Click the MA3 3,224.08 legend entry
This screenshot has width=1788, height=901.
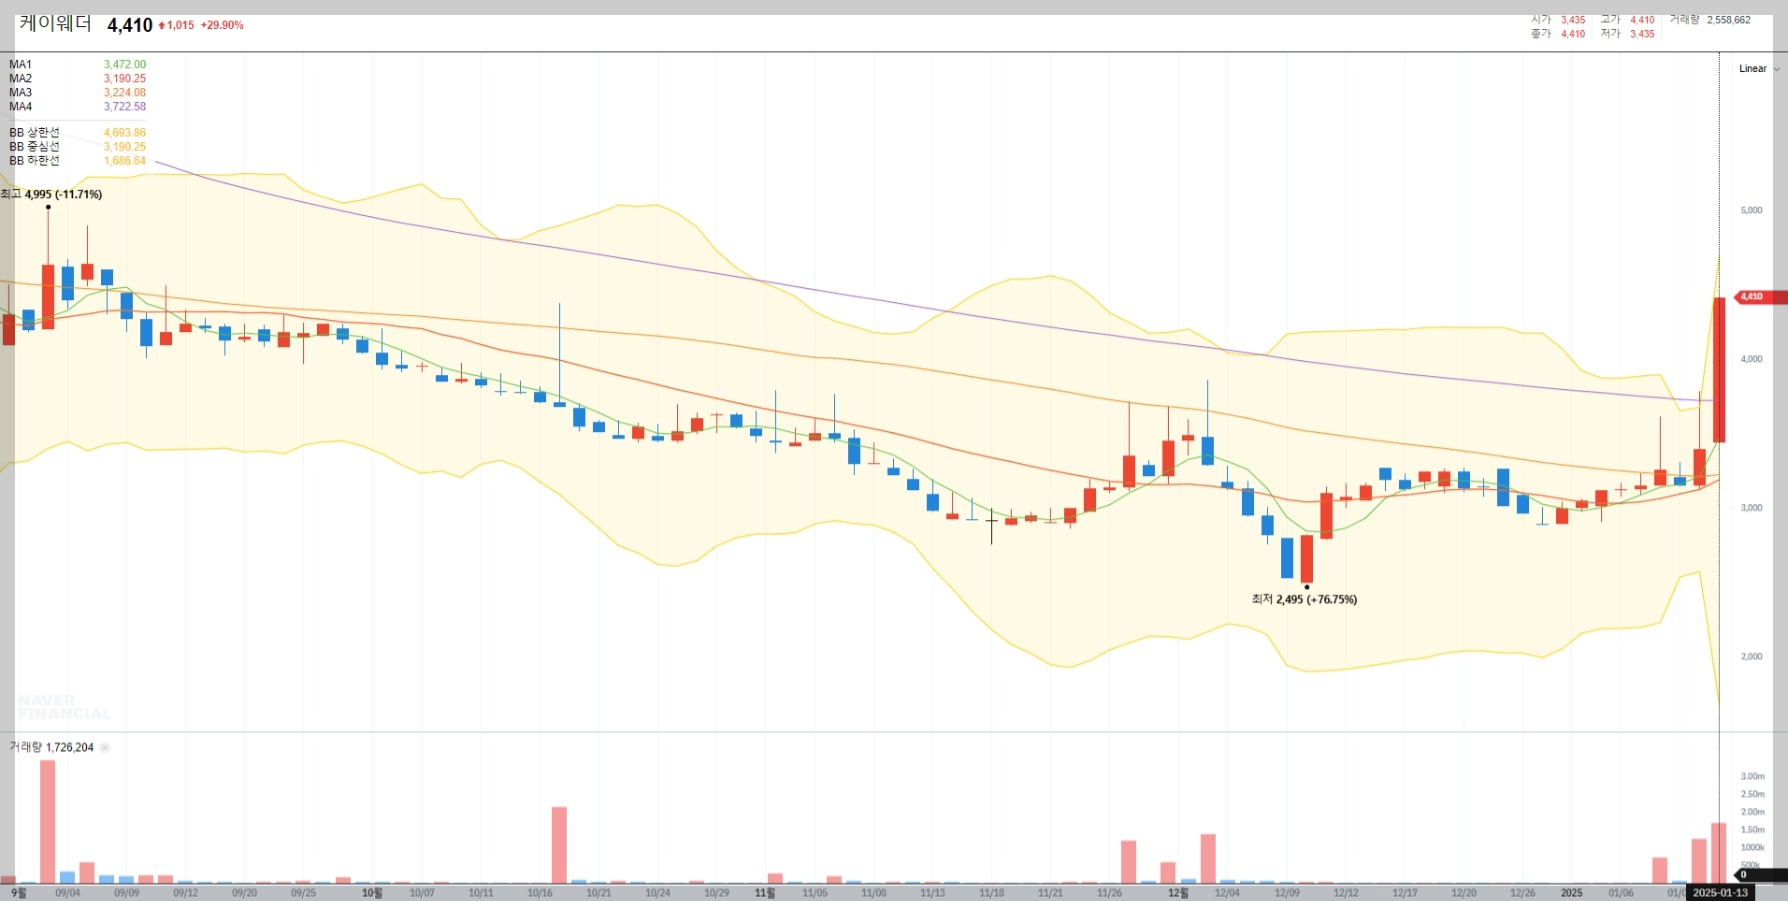(77, 92)
